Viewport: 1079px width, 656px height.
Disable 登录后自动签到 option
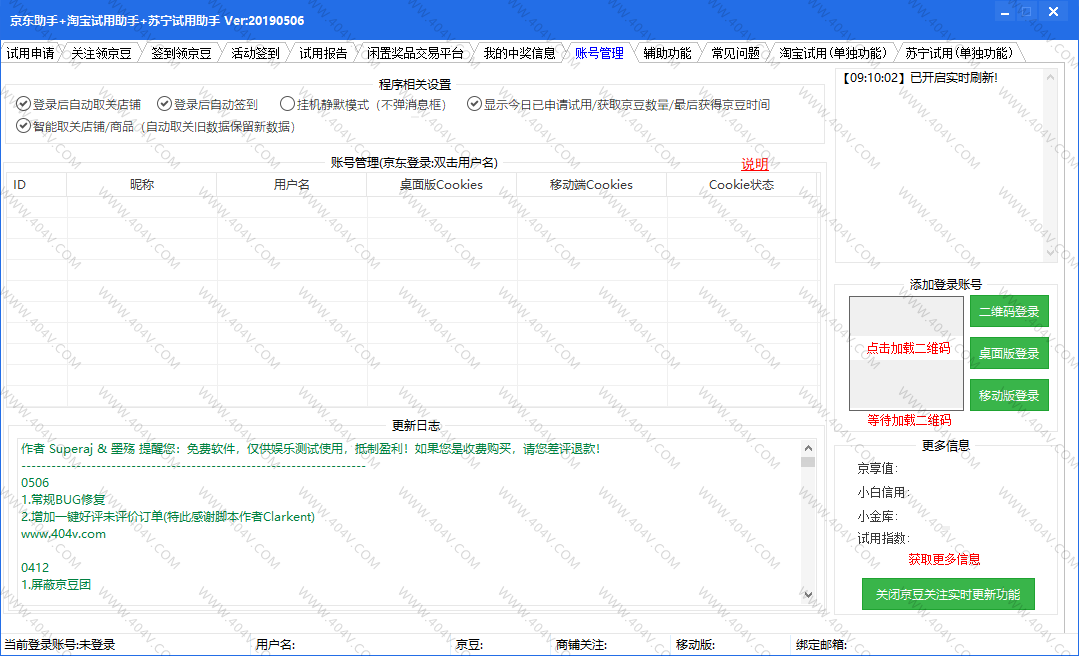point(165,104)
